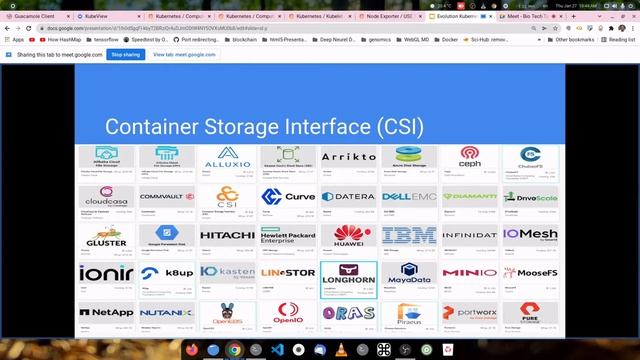Open the html5-Presentation bookmarks folder

(x=284, y=40)
